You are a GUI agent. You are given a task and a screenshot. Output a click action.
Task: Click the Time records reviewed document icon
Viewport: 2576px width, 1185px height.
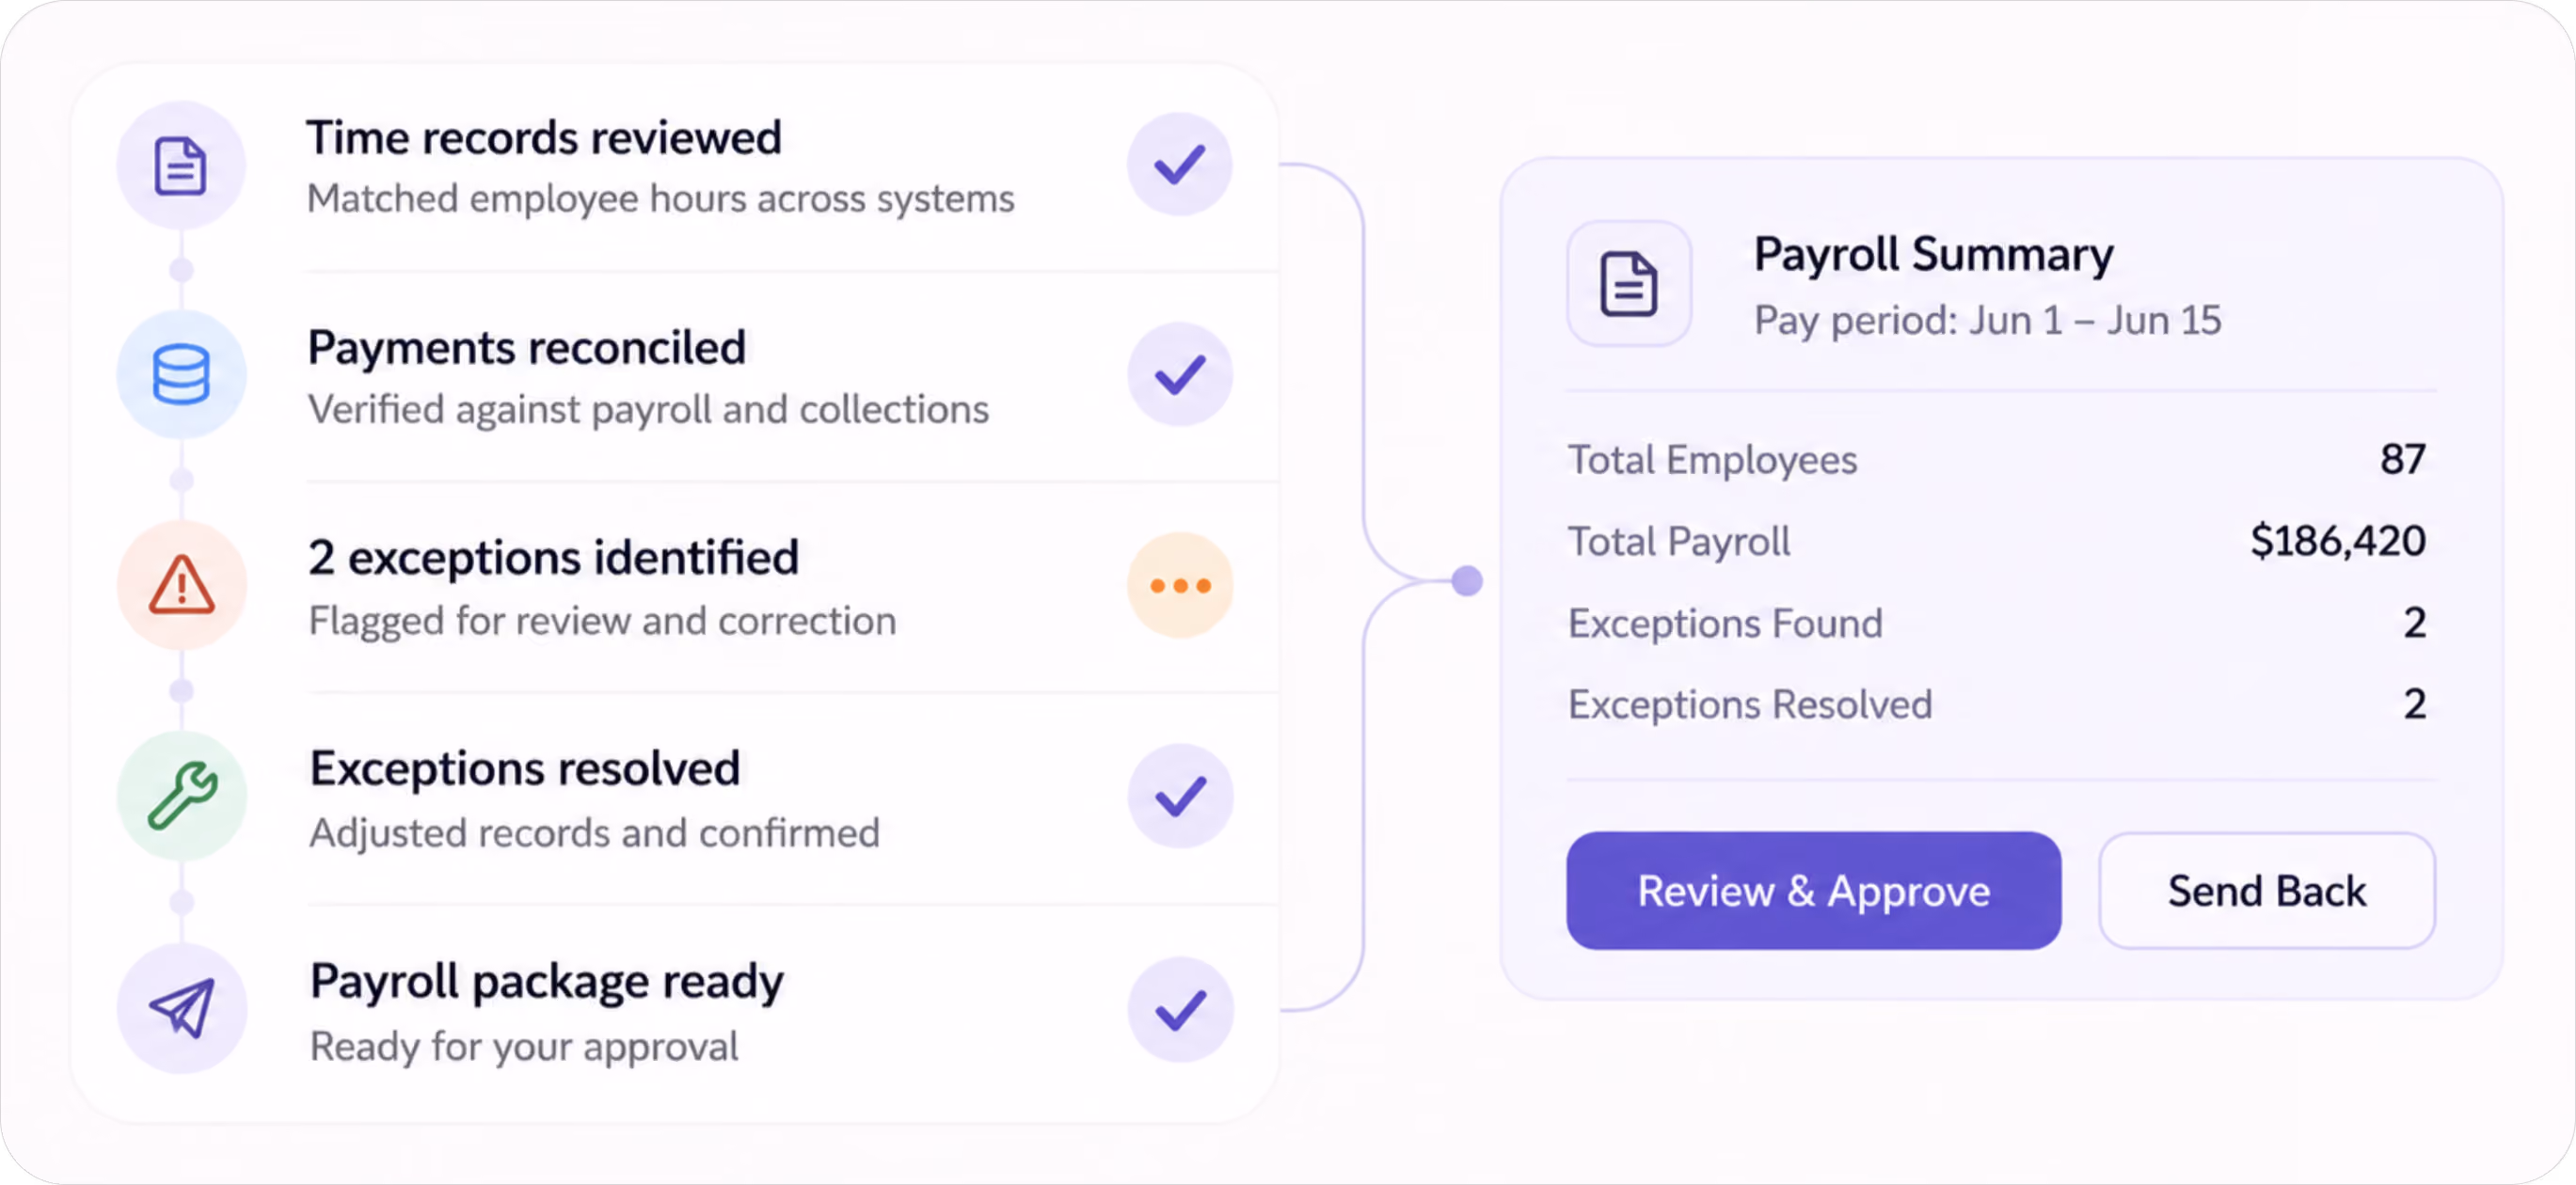click(x=181, y=165)
